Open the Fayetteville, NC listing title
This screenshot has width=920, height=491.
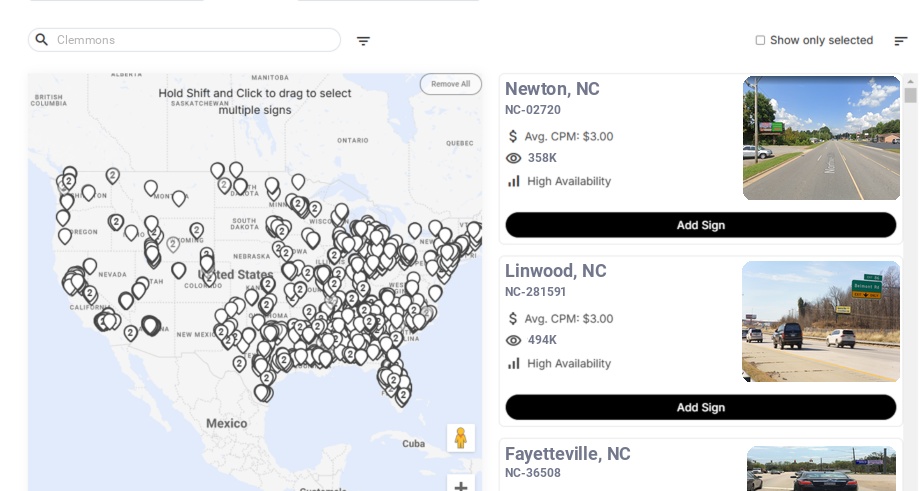(567, 454)
